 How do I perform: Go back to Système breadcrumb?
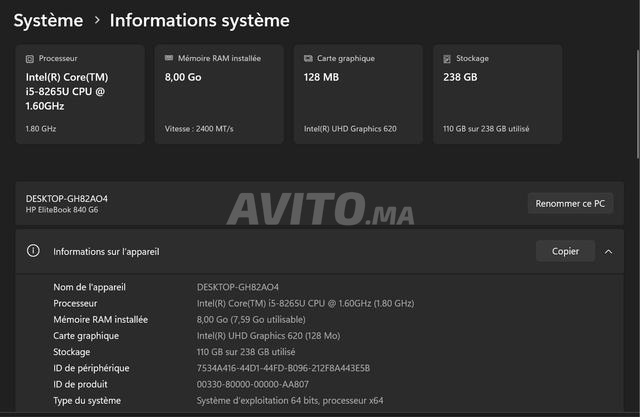(x=48, y=20)
